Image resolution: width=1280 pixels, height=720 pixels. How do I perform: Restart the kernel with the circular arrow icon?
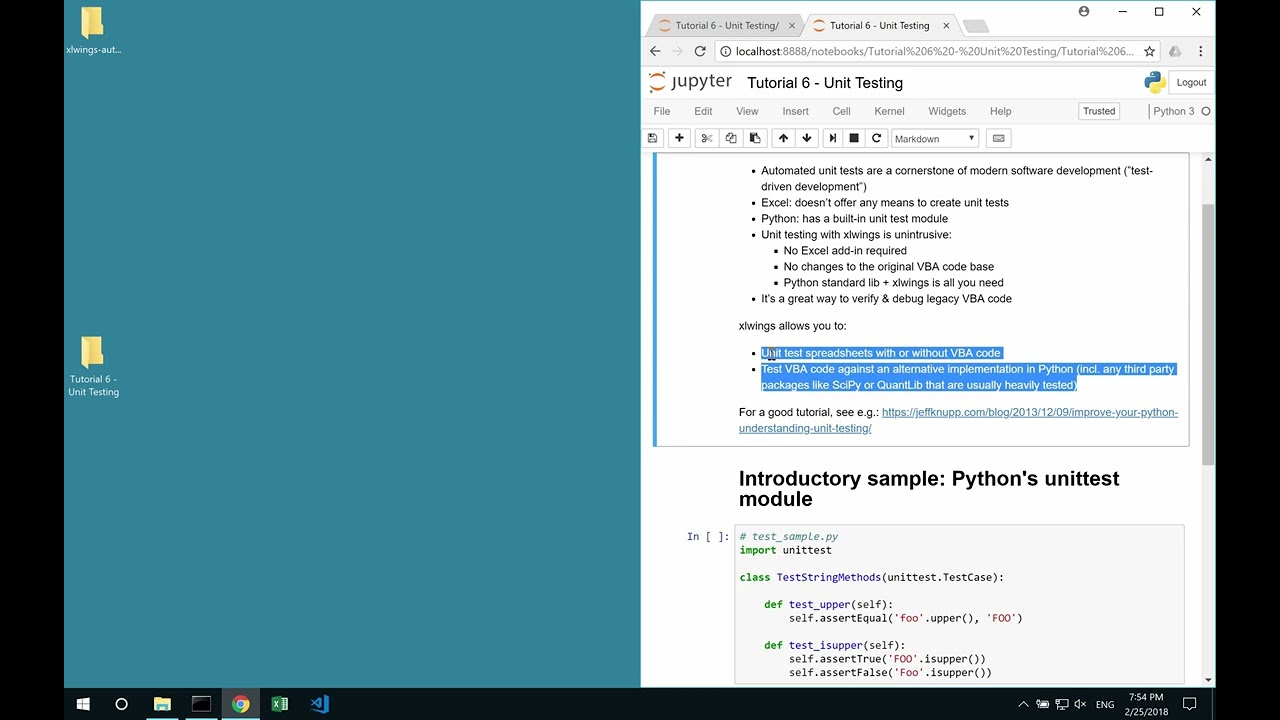click(x=876, y=138)
